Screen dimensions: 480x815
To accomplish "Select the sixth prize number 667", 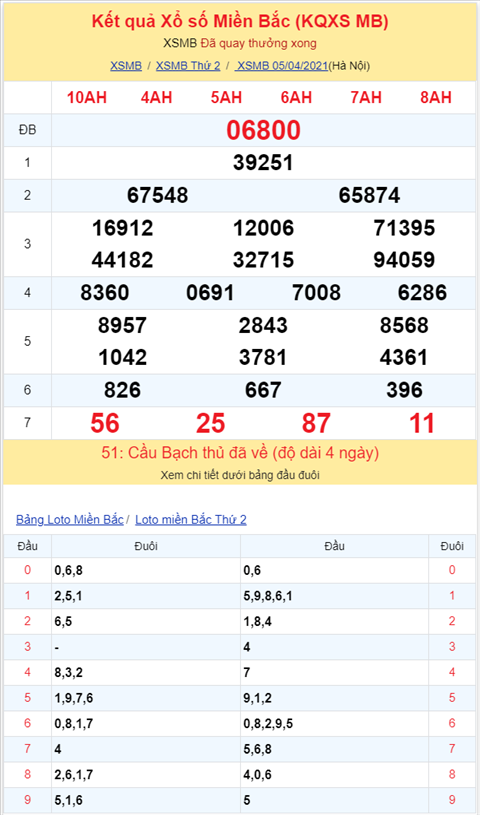I will tap(263, 390).
